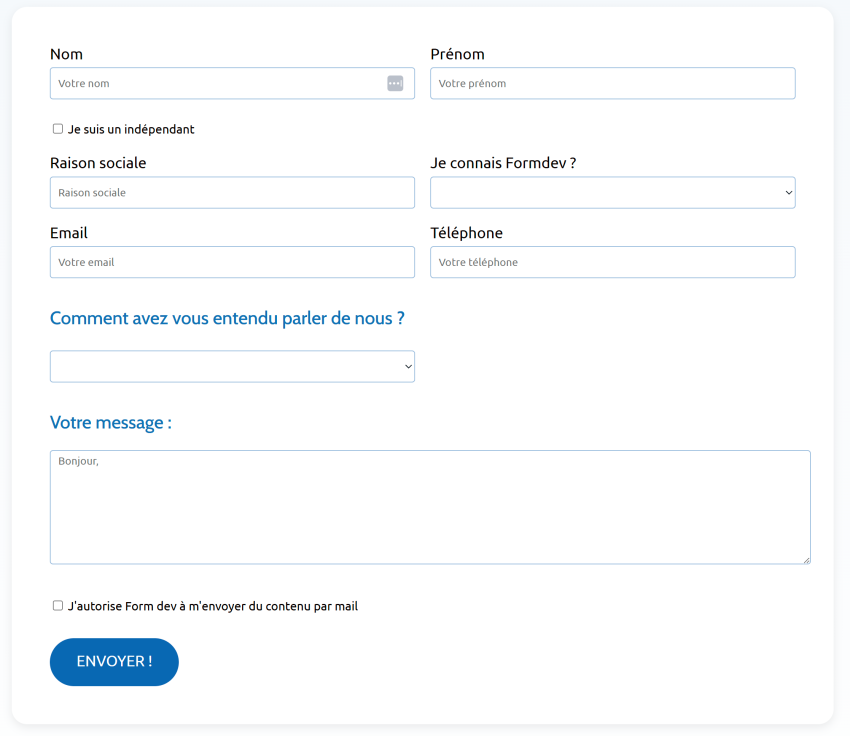This screenshot has width=850, height=736.
Task: Focus the "Votre téléphone" input field
Action: pyautogui.click(x=612, y=262)
